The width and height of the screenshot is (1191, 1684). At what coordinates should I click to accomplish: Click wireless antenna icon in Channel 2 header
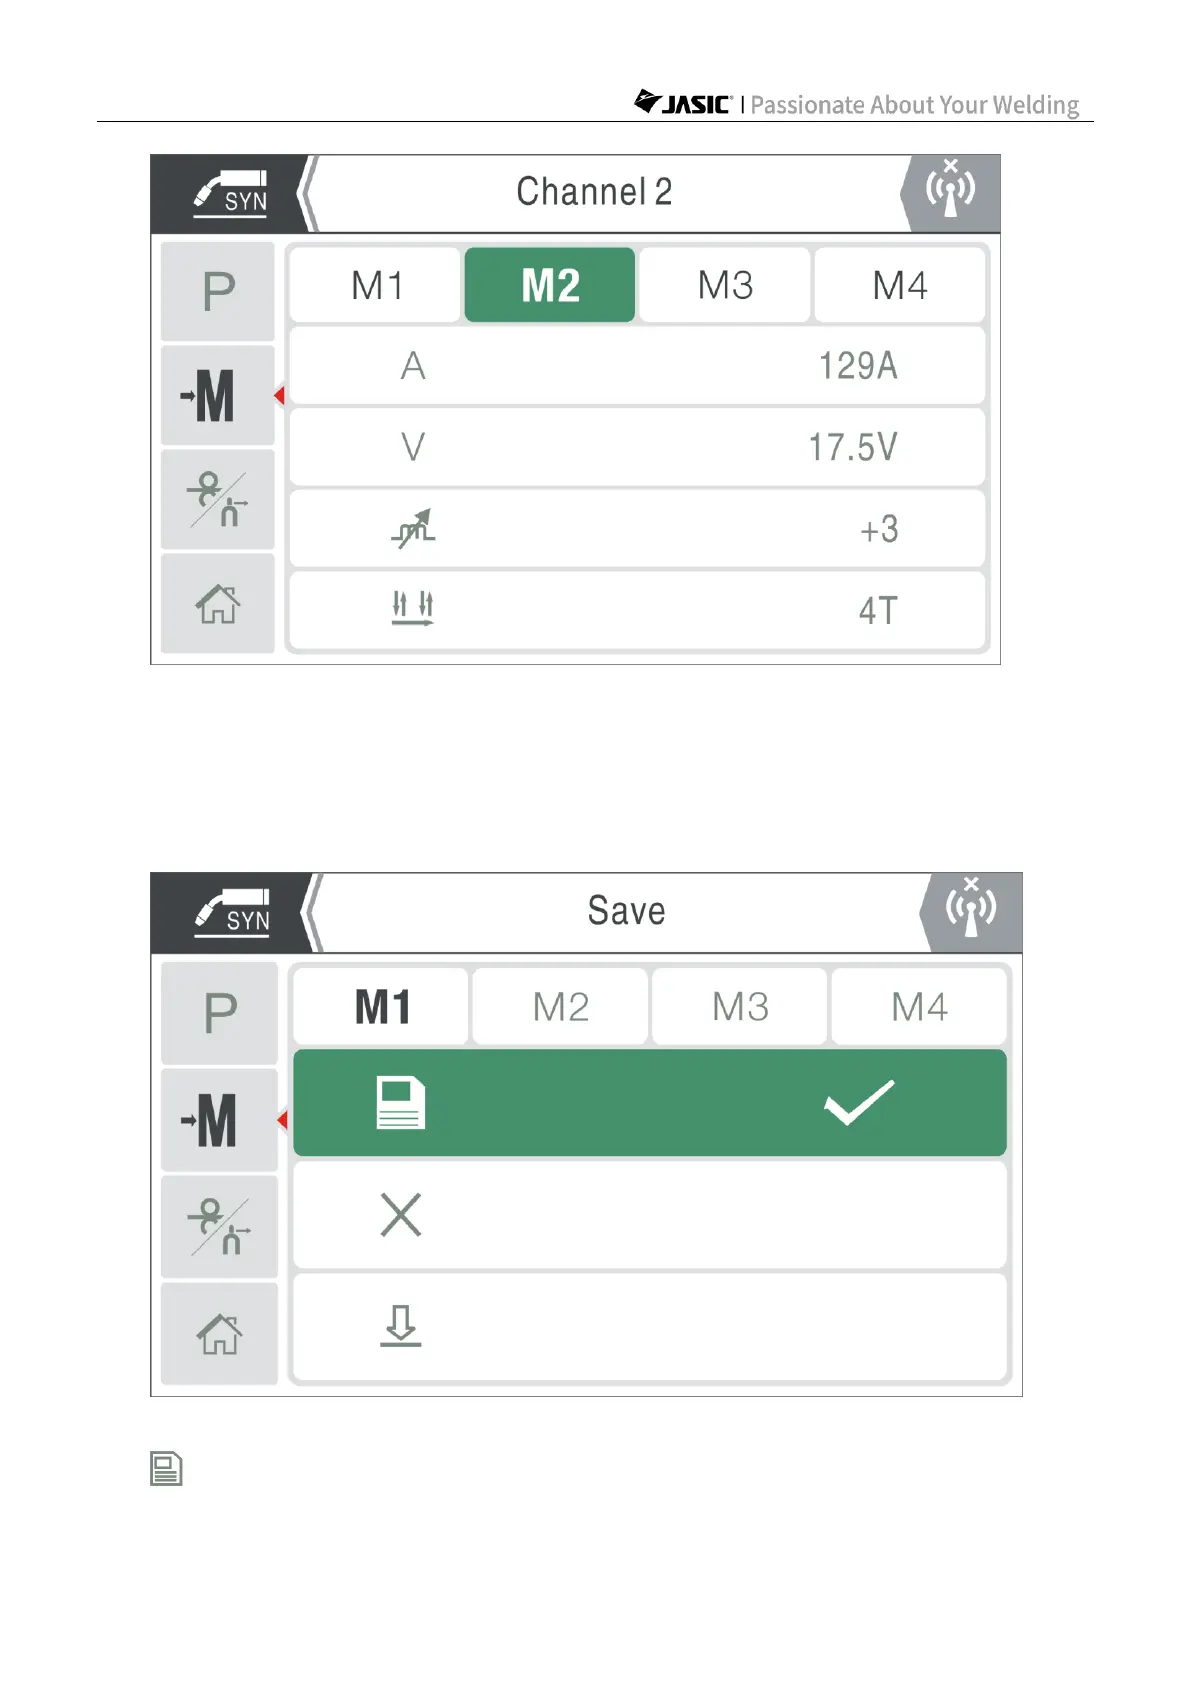click(x=950, y=192)
